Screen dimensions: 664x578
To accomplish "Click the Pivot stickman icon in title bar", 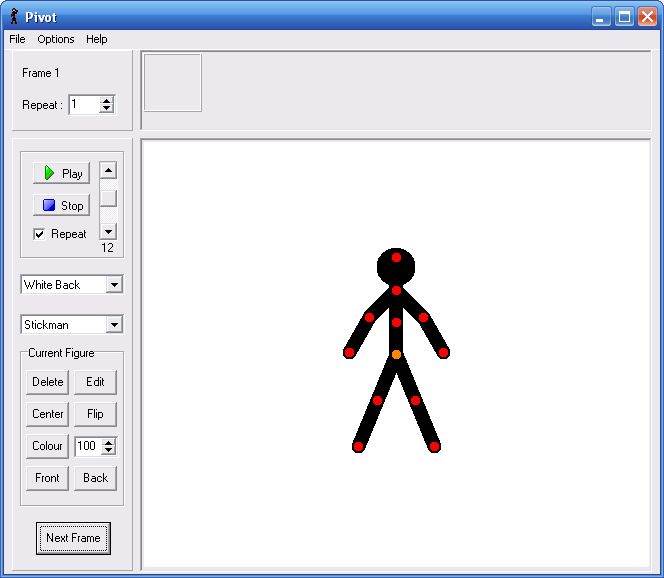I will click(14, 17).
